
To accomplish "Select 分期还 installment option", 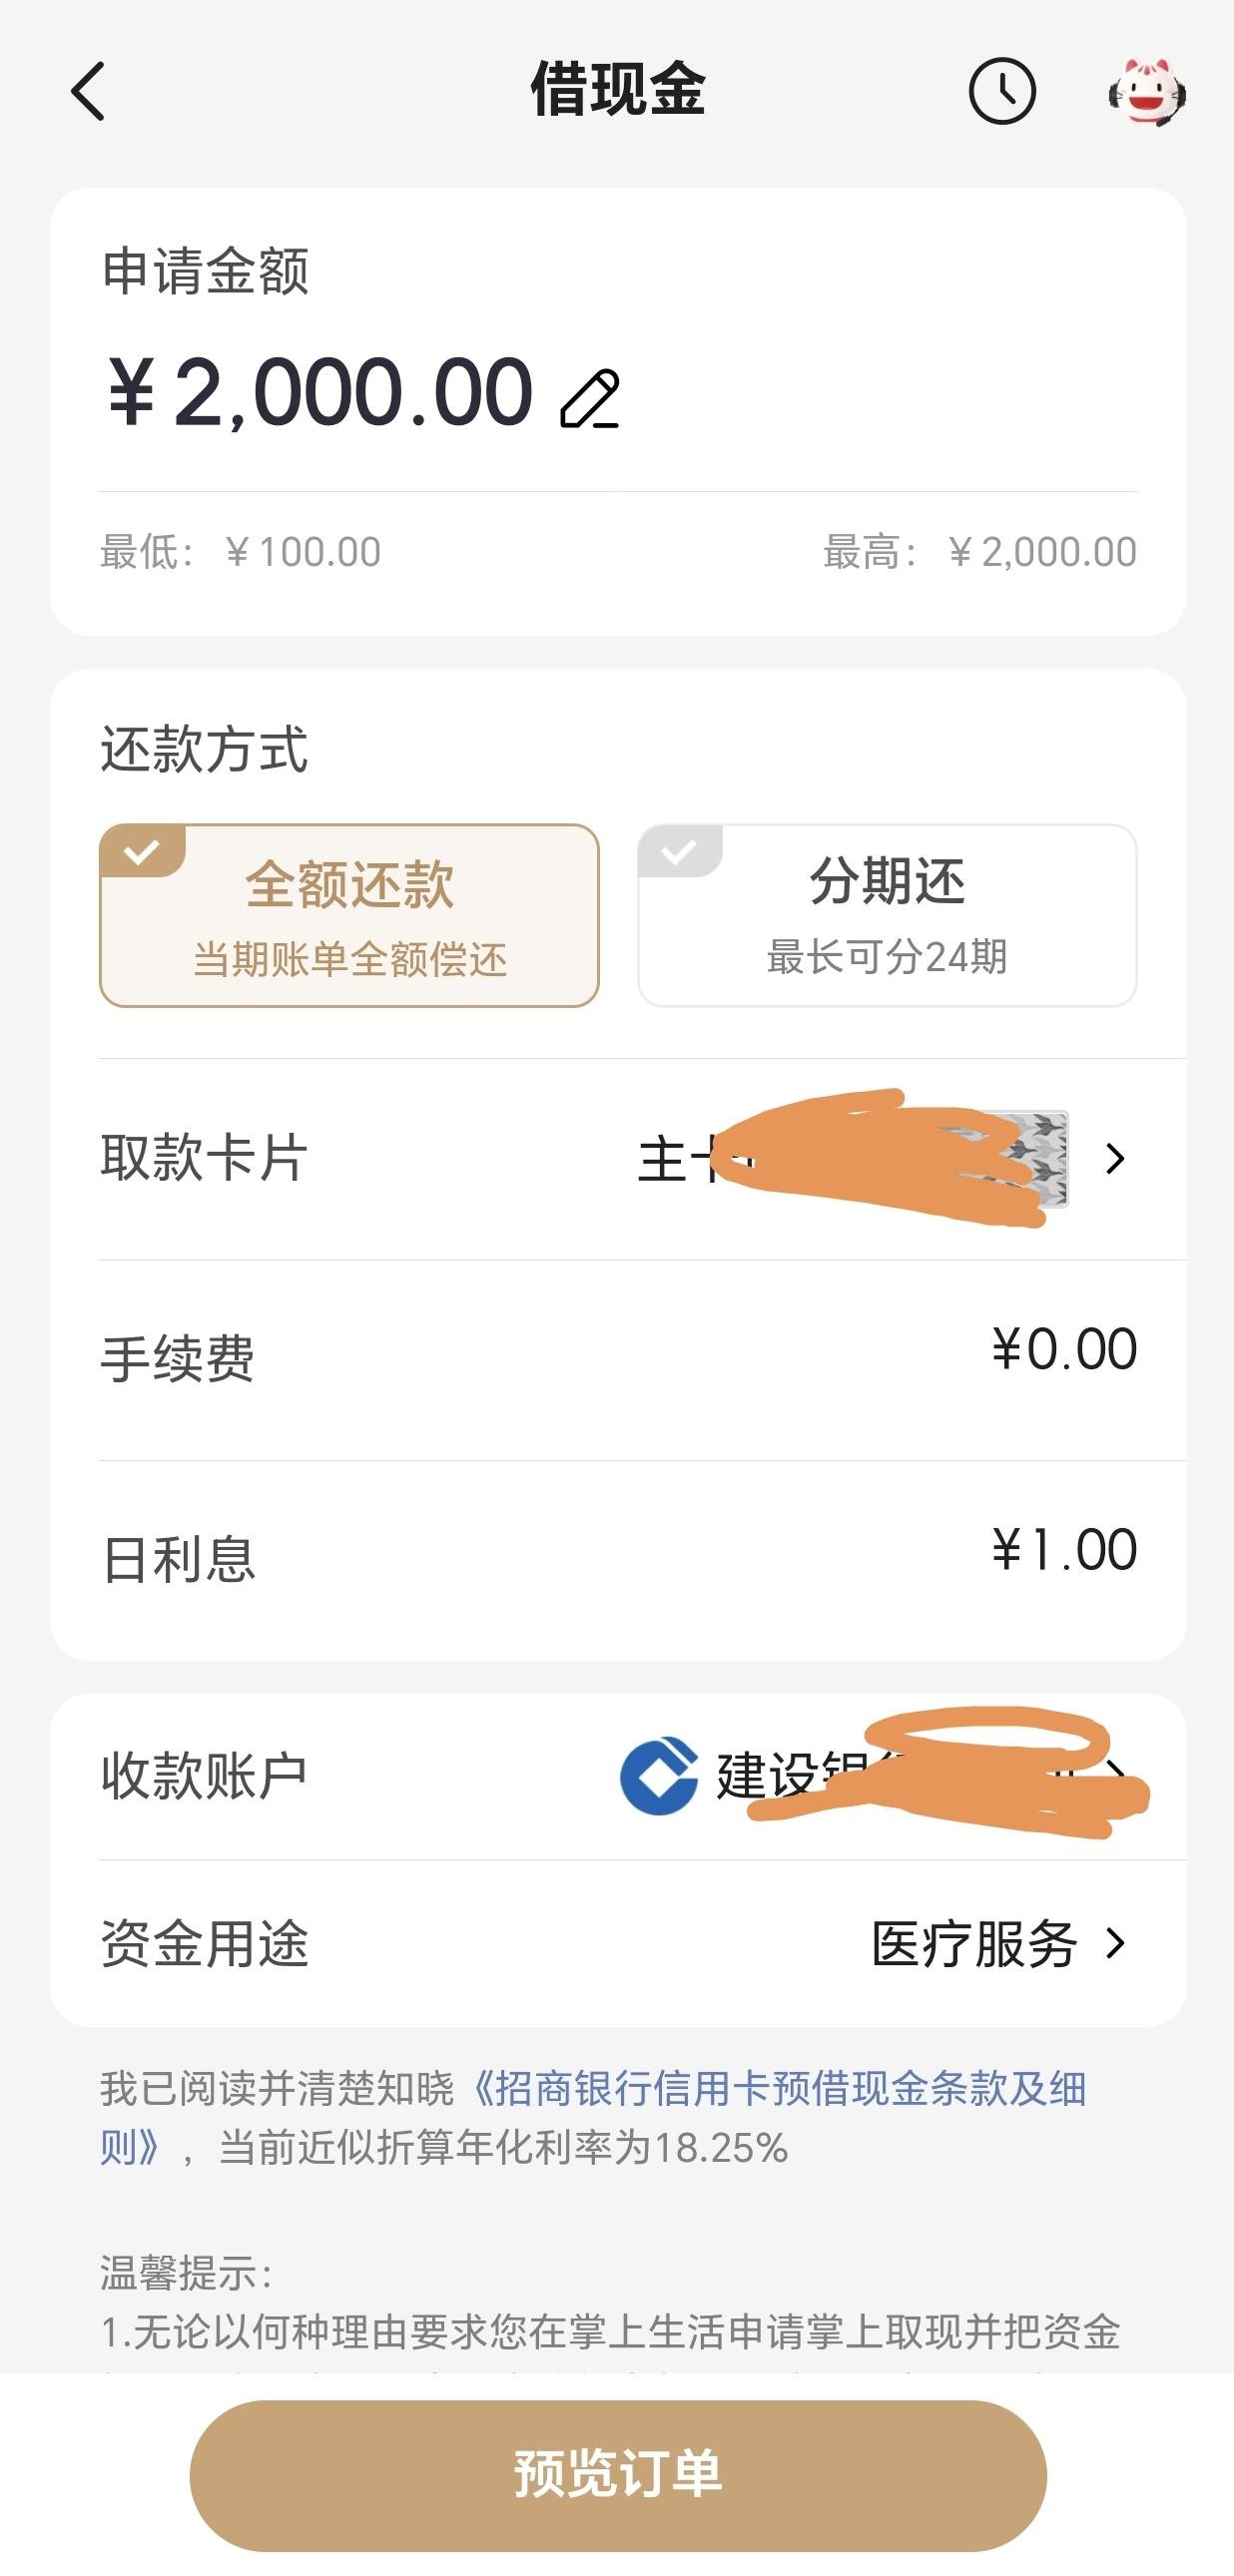I will 887,915.
